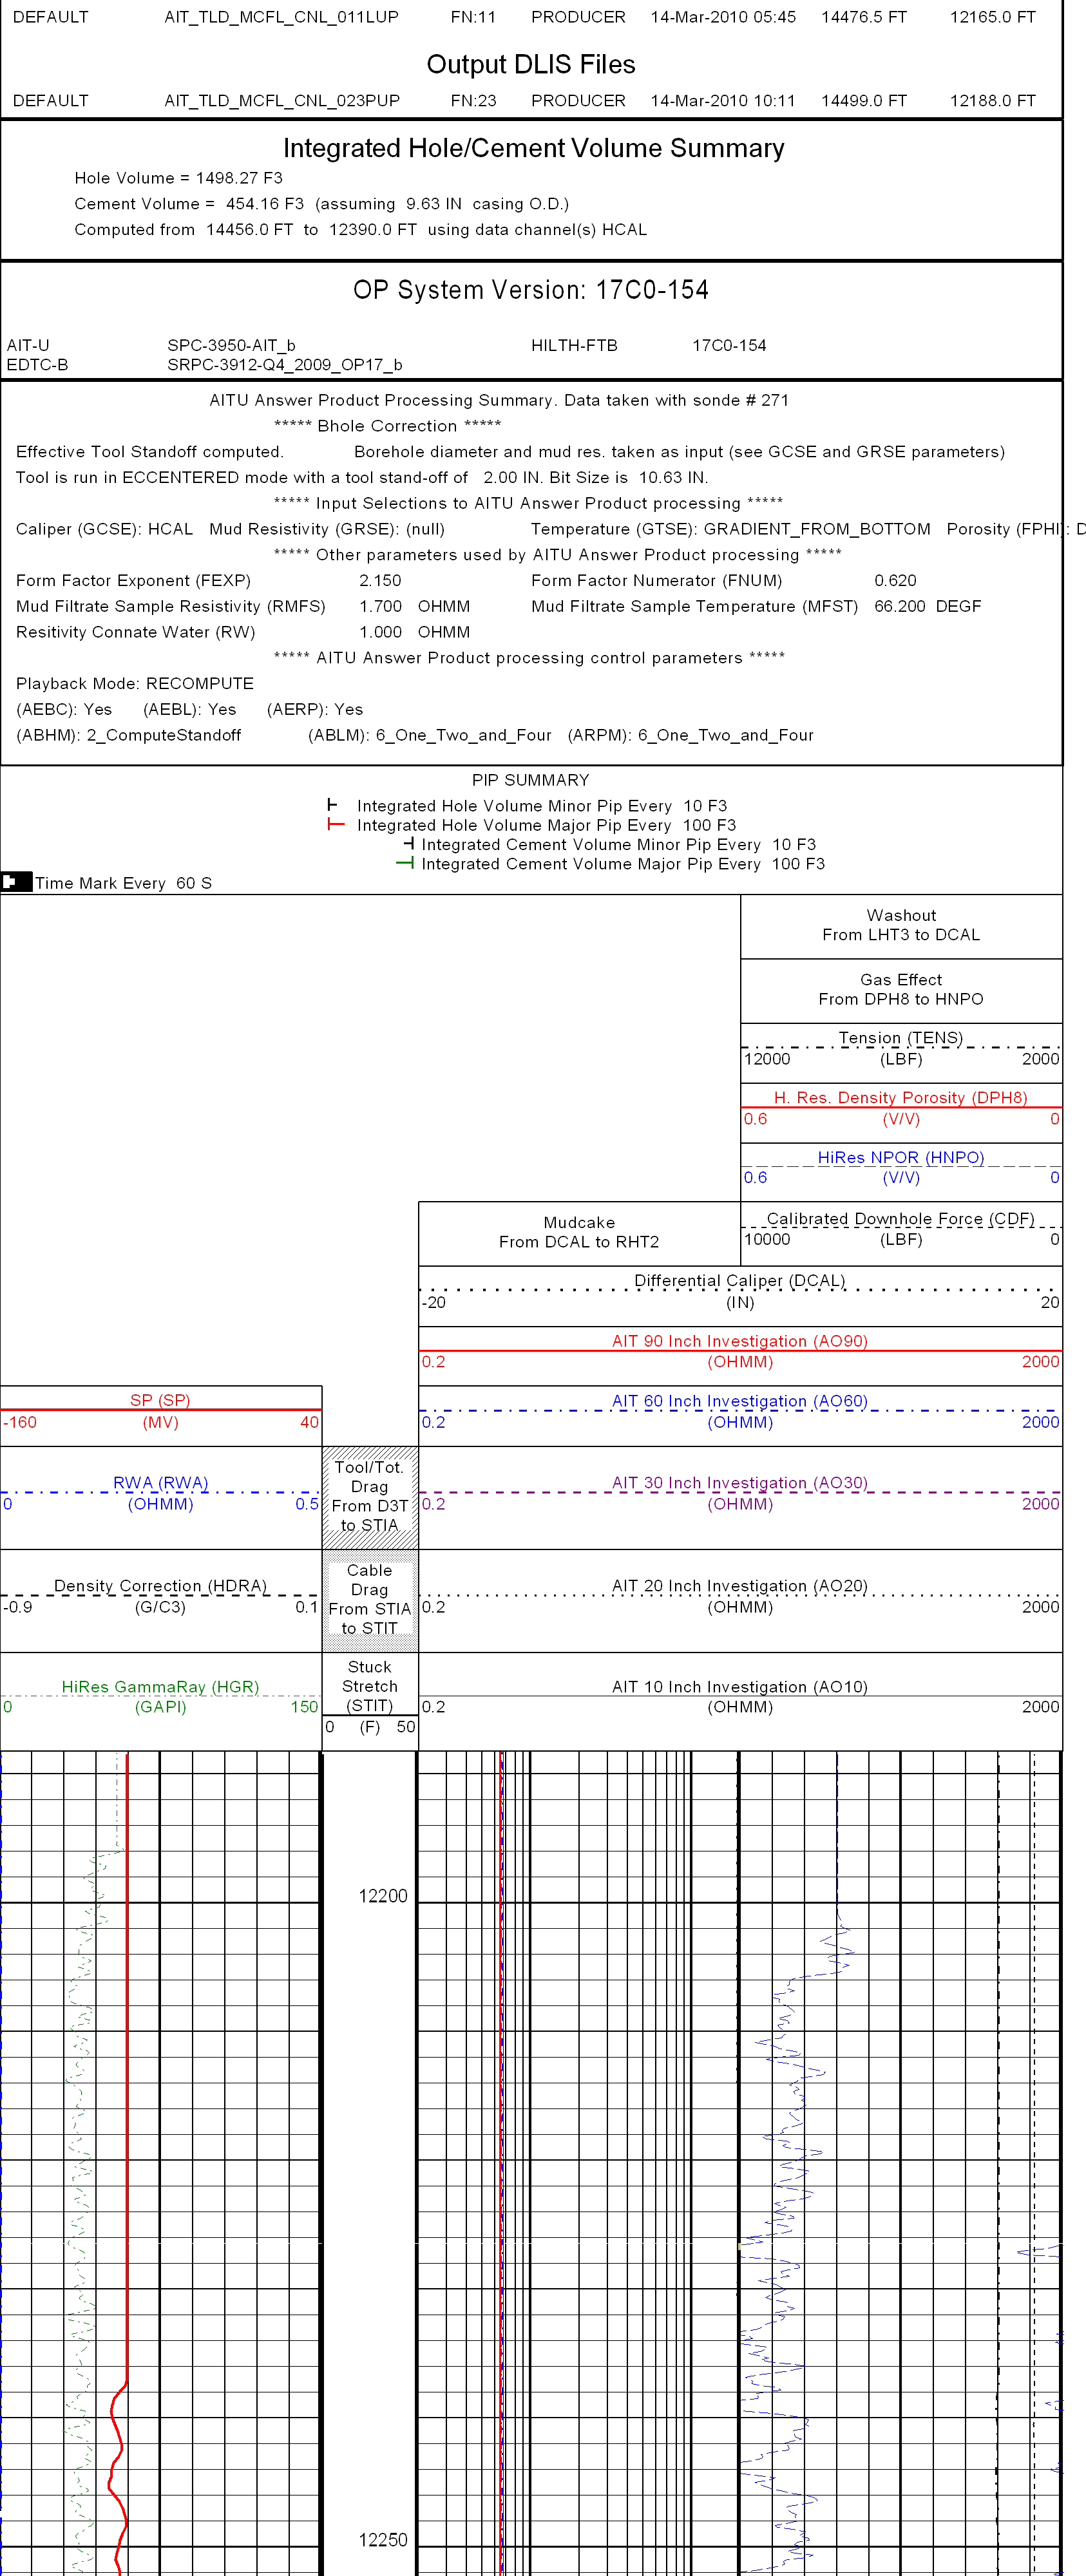Select the "Cement Volume = 454.16 F3" line
1086x2576 pixels.
(321, 204)
